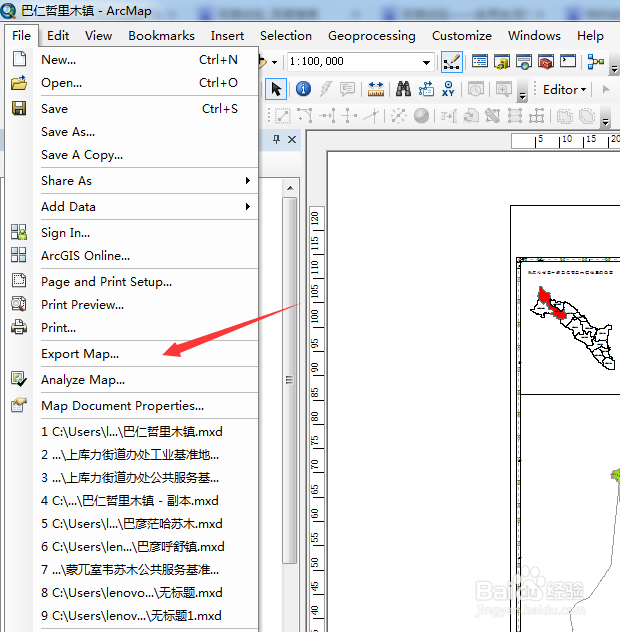Open the View menu
Screen dimensions: 620x632
point(98,36)
